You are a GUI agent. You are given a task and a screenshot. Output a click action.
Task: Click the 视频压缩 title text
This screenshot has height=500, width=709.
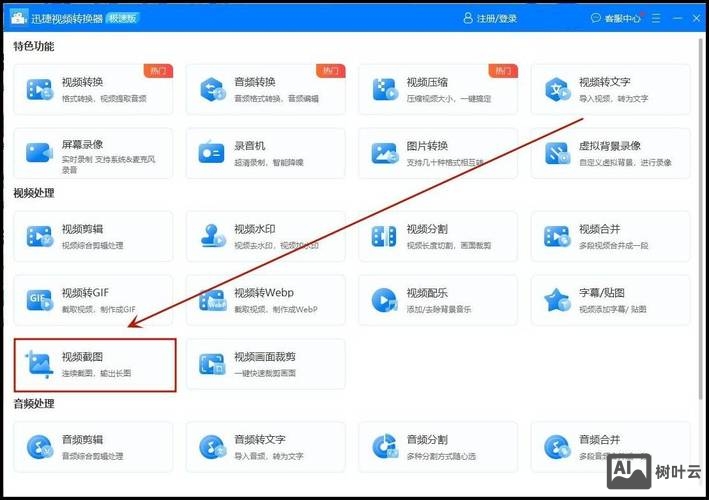tap(427, 82)
